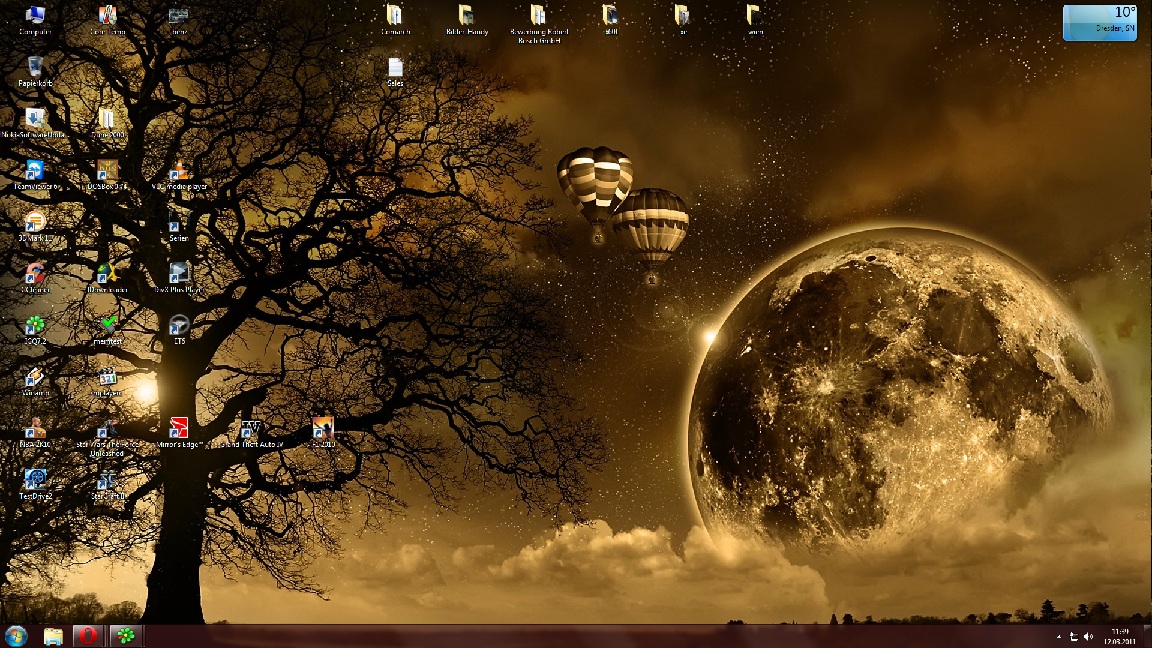Launch the Mirror's Edge game shortcut
Image resolution: width=1152 pixels, height=648 pixels.
point(179,429)
